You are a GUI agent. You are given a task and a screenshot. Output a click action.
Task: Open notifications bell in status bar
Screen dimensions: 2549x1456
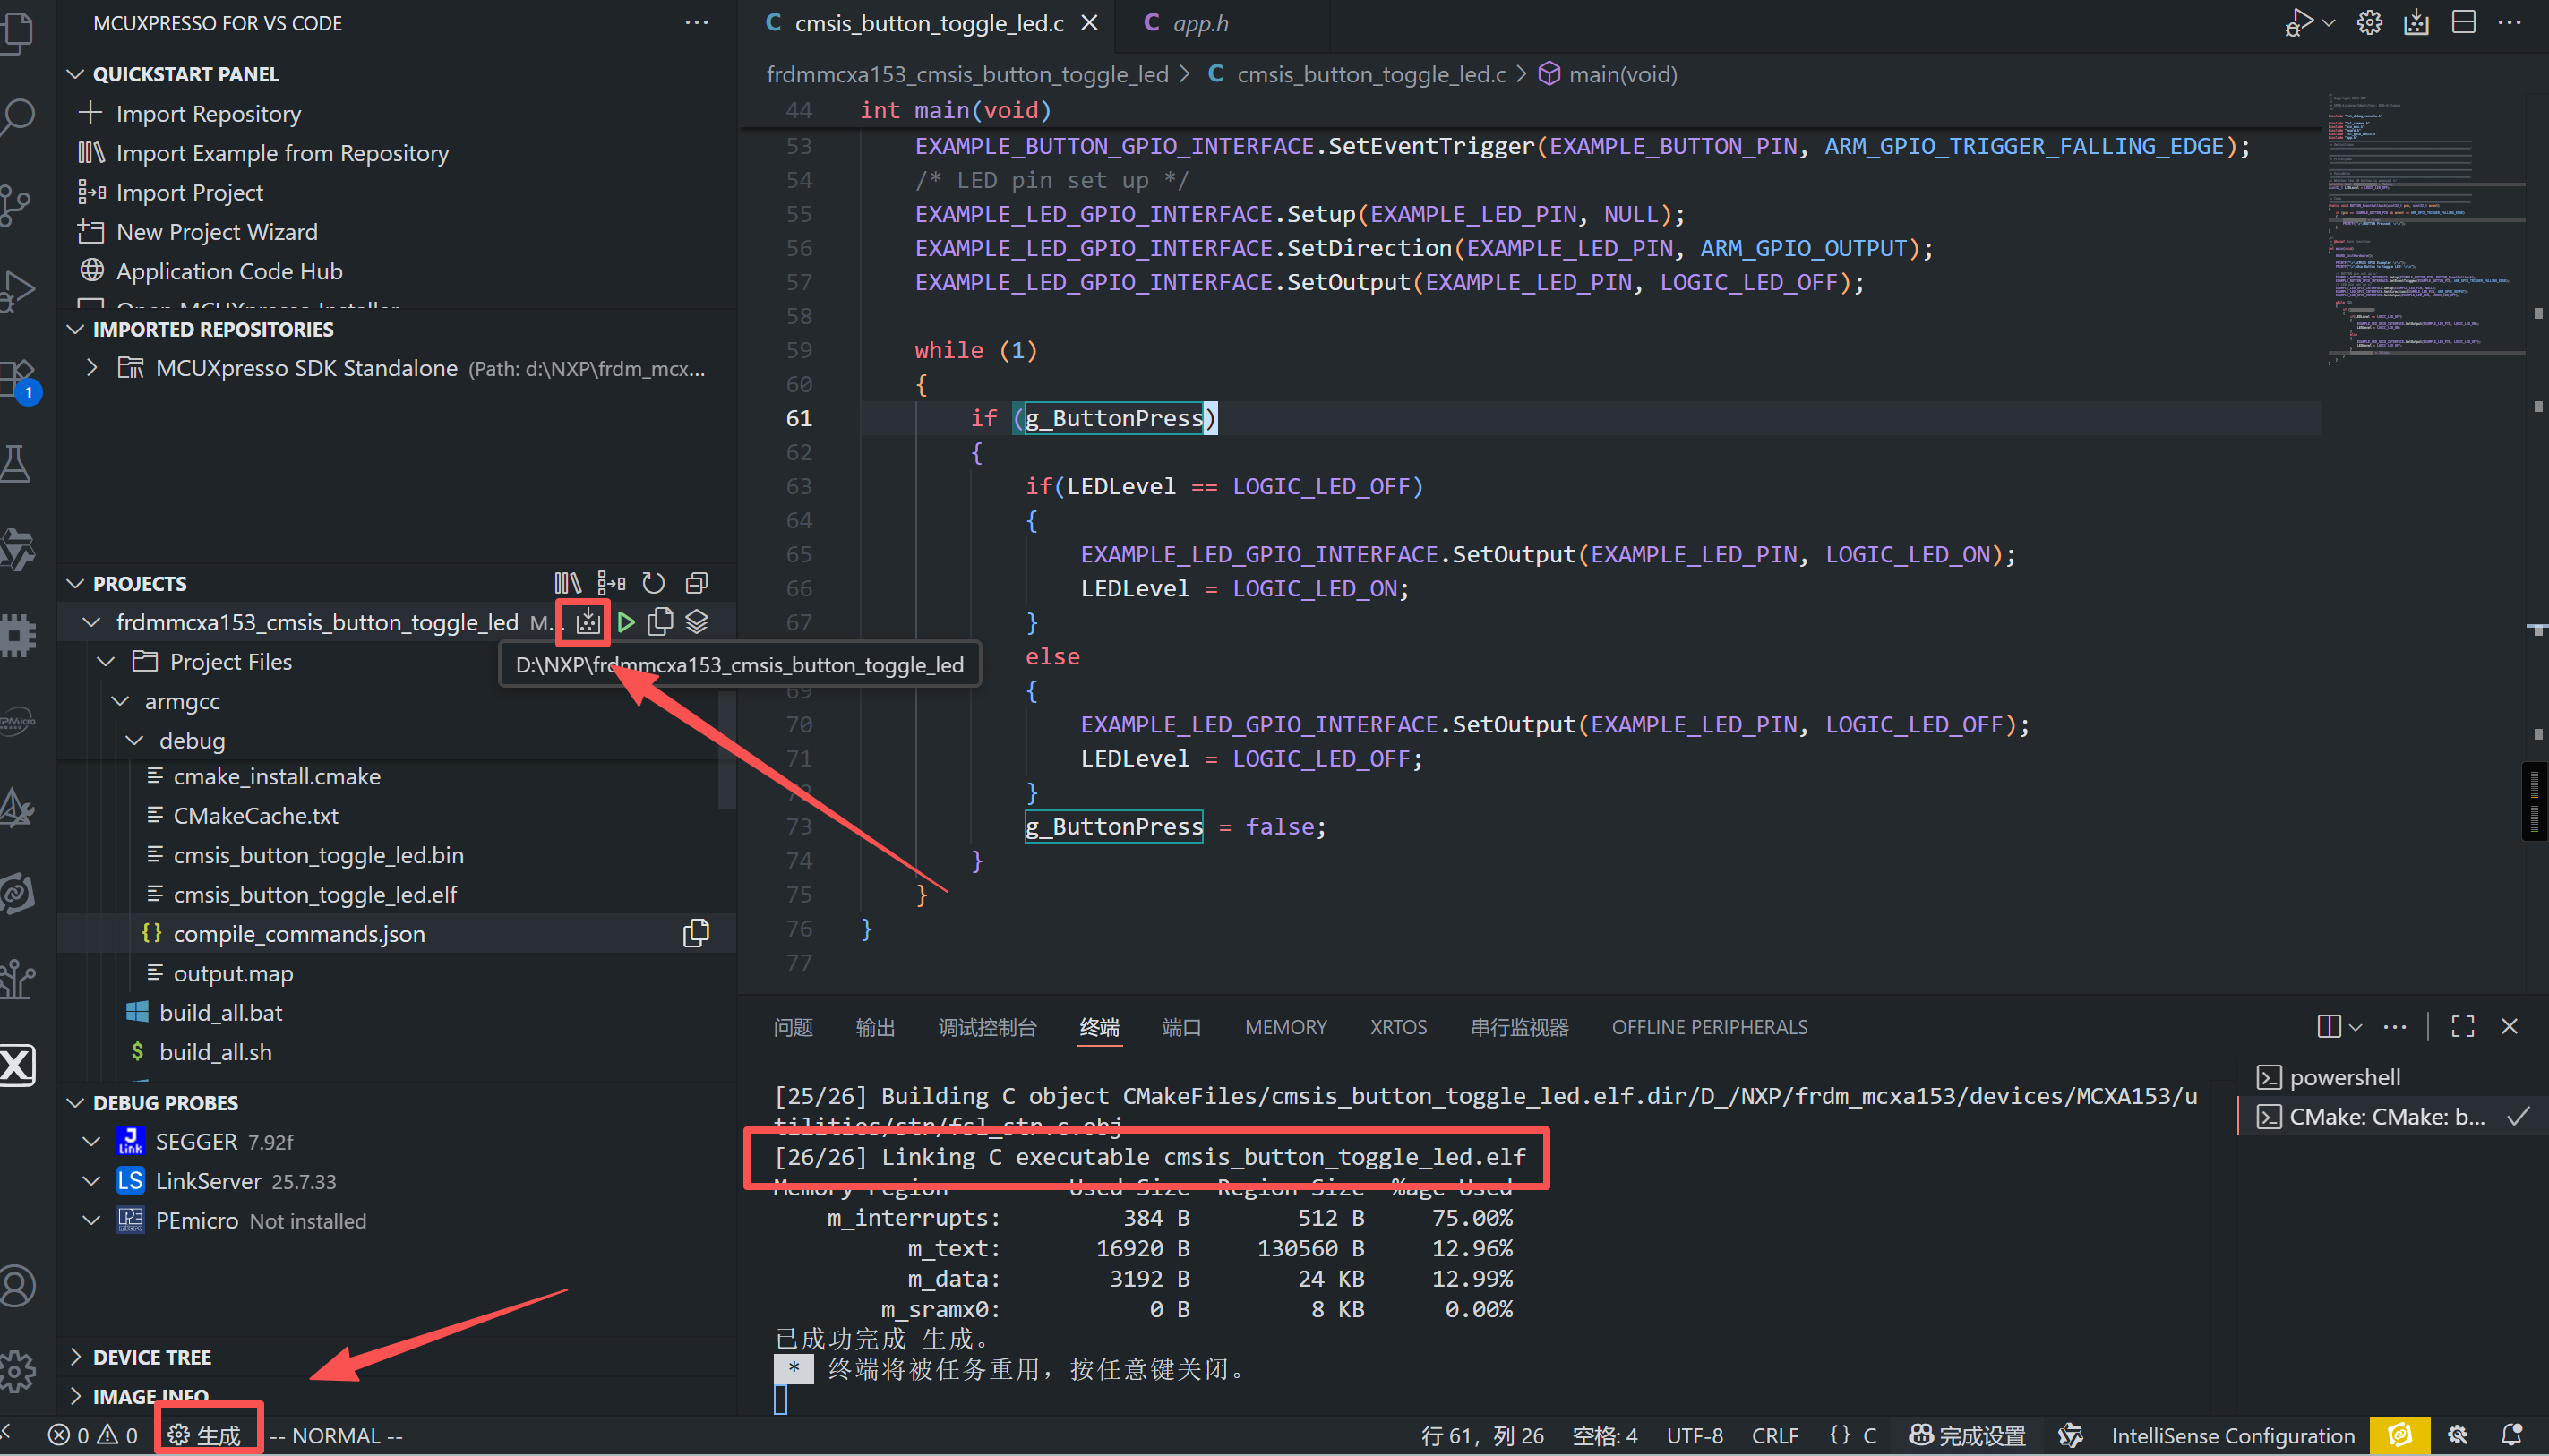[x=2511, y=1435]
